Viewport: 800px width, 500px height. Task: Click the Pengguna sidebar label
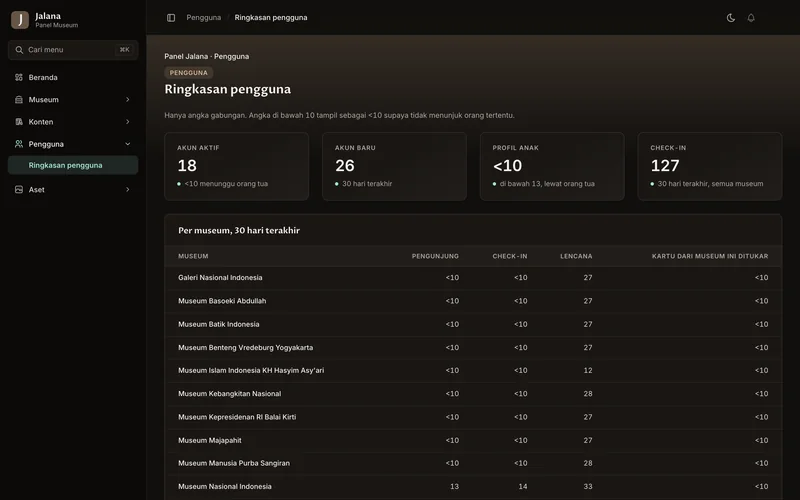point(46,144)
